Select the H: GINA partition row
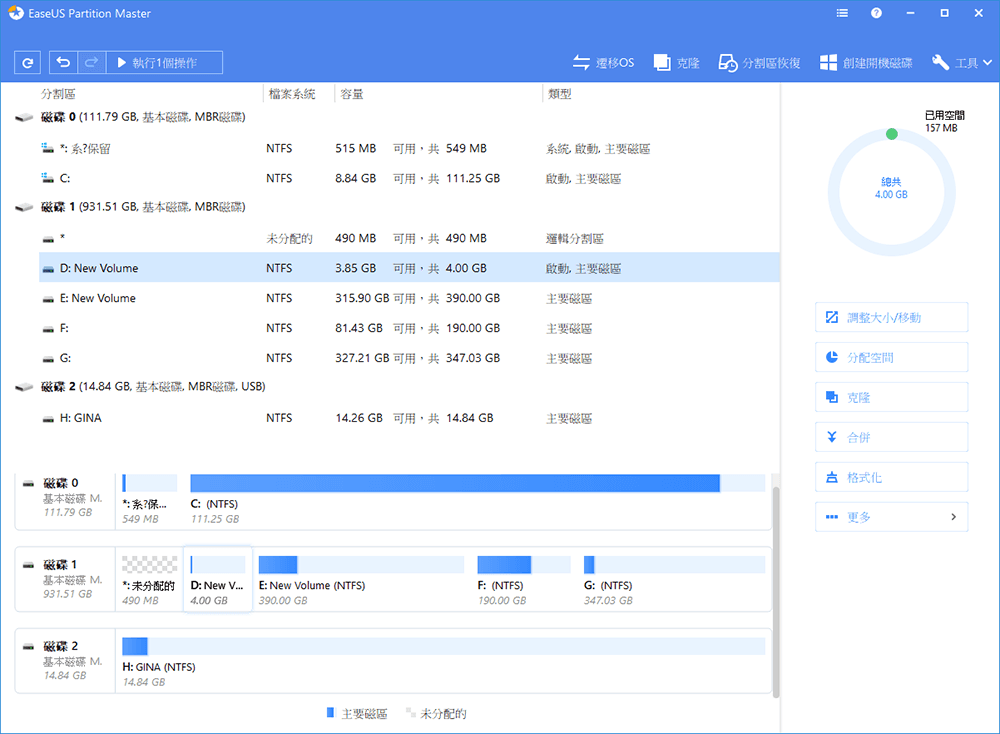1000x734 pixels. pos(409,418)
